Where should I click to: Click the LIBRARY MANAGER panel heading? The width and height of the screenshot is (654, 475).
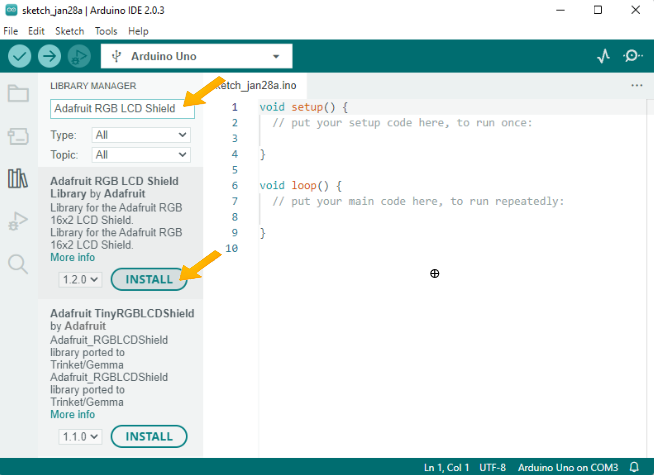(x=93, y=86)
